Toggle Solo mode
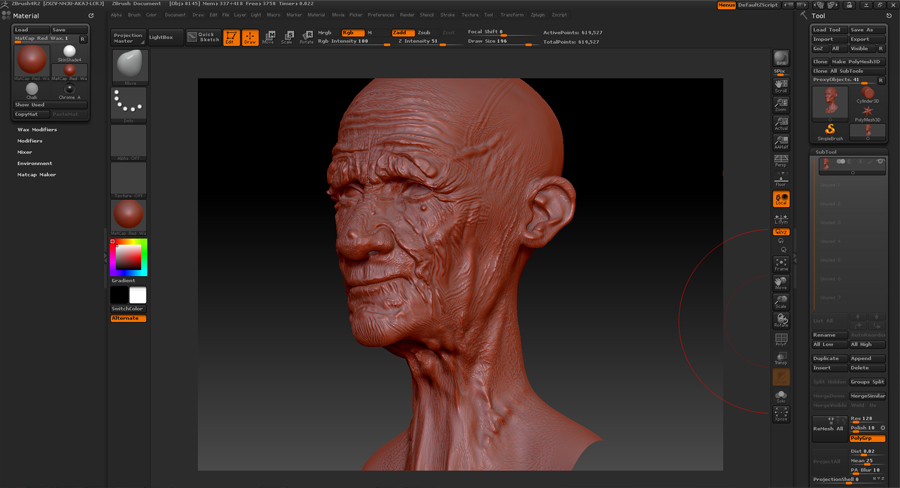 tap(781, 396)
